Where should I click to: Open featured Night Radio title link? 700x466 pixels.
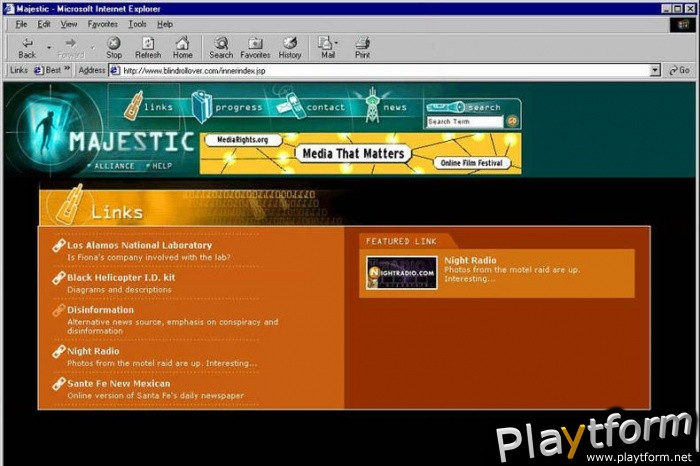tap(470, 260)
